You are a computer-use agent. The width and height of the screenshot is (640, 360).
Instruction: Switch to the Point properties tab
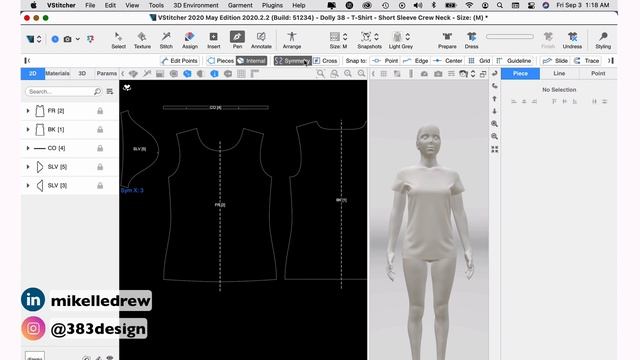click(x=598, y=73)
